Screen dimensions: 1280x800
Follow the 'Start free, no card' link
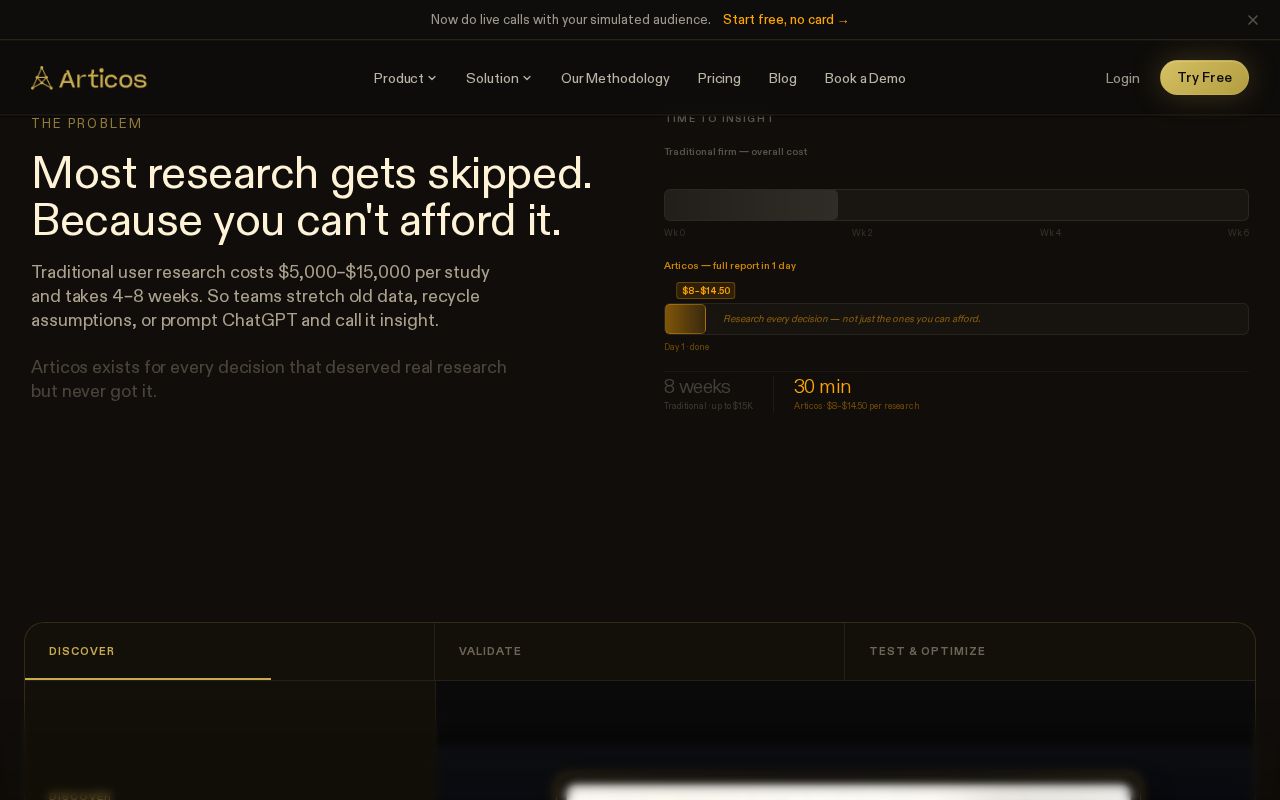(x=786, y=20)
